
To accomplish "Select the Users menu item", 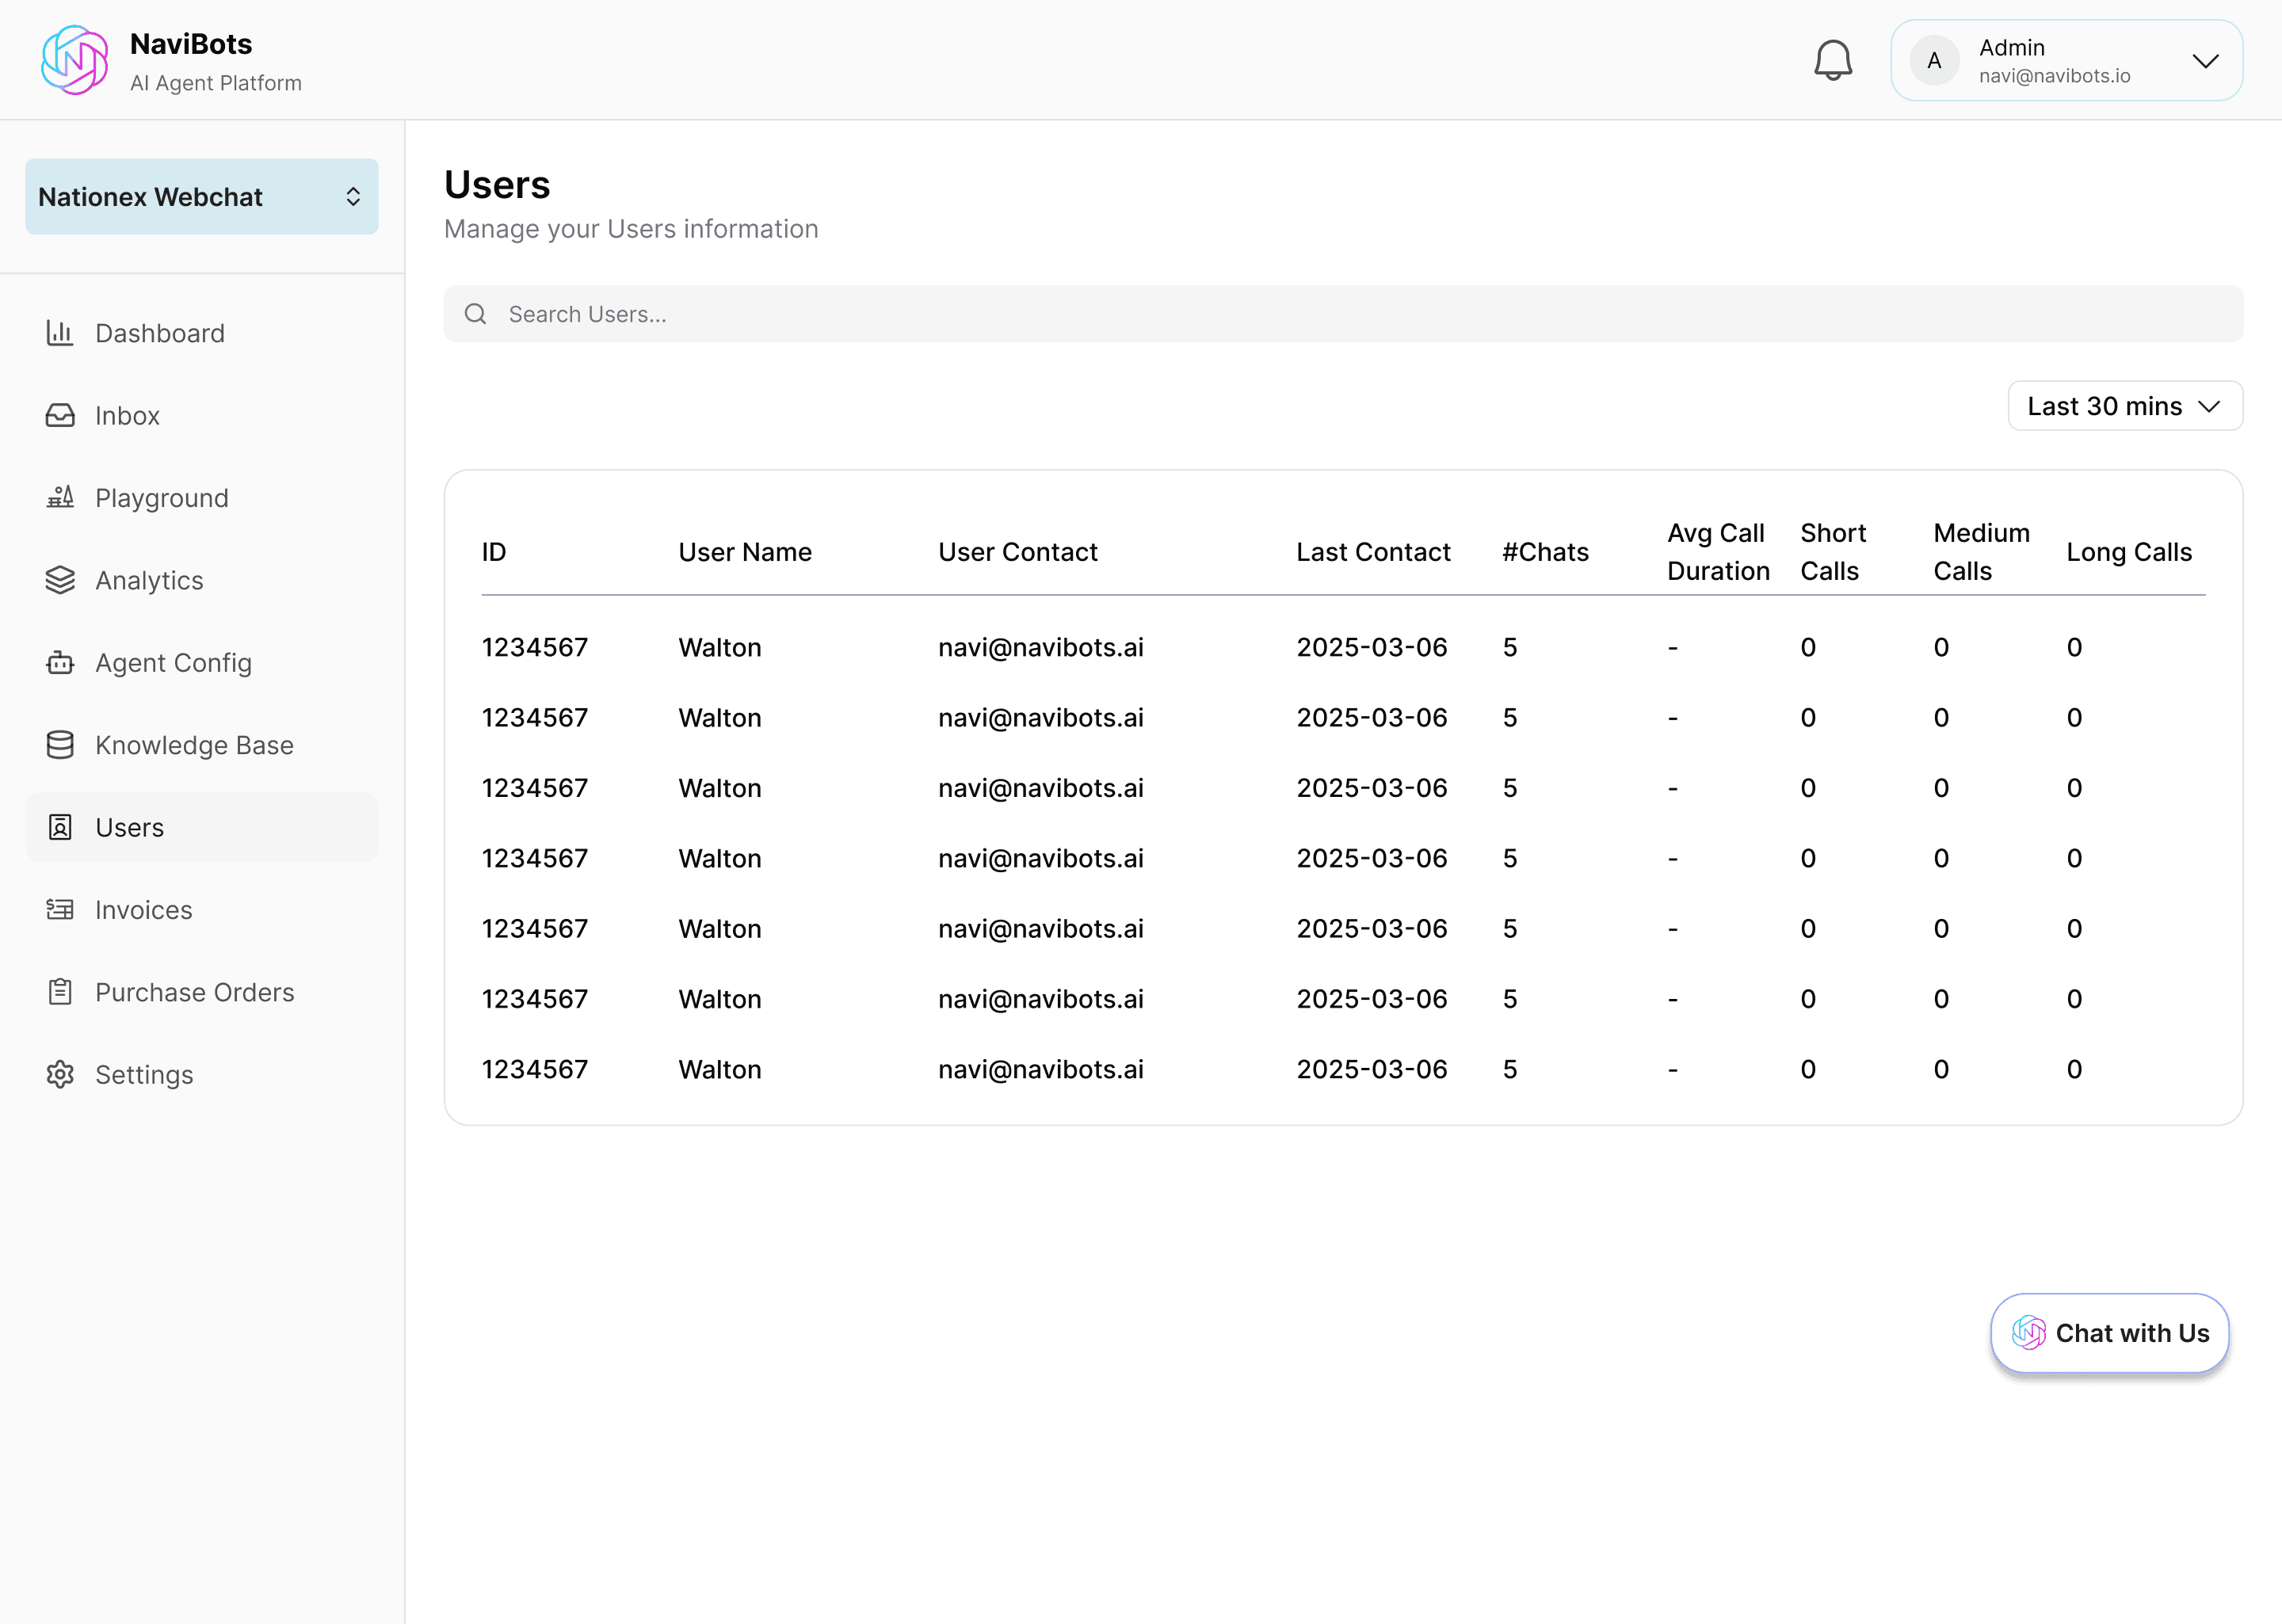I will click(130, 827).
